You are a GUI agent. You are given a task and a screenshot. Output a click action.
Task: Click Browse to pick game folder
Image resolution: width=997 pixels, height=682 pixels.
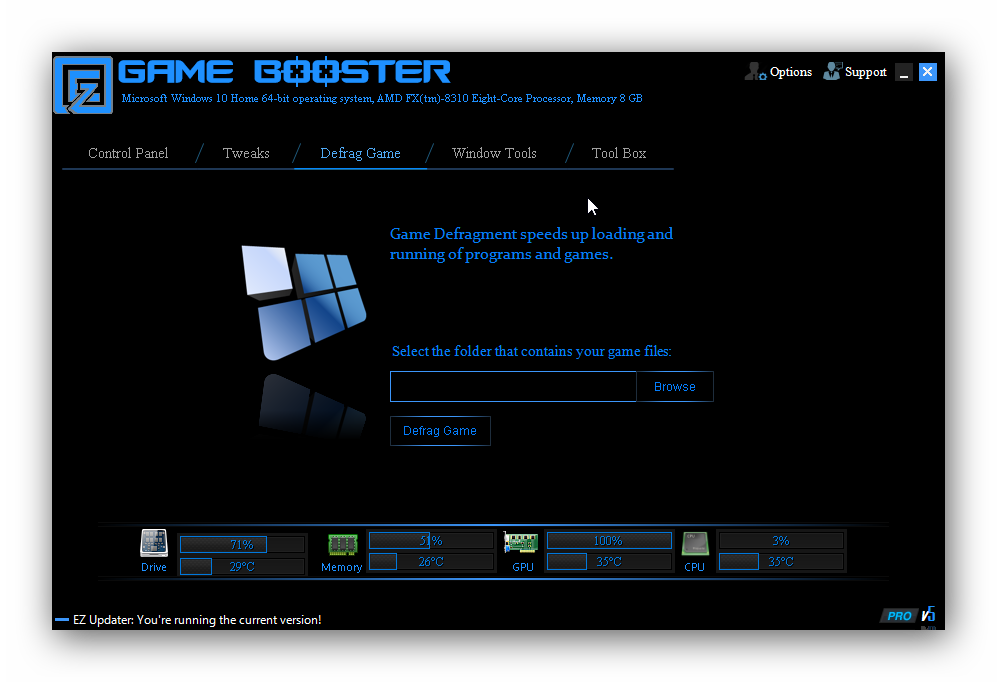click(x=675, y=386)
